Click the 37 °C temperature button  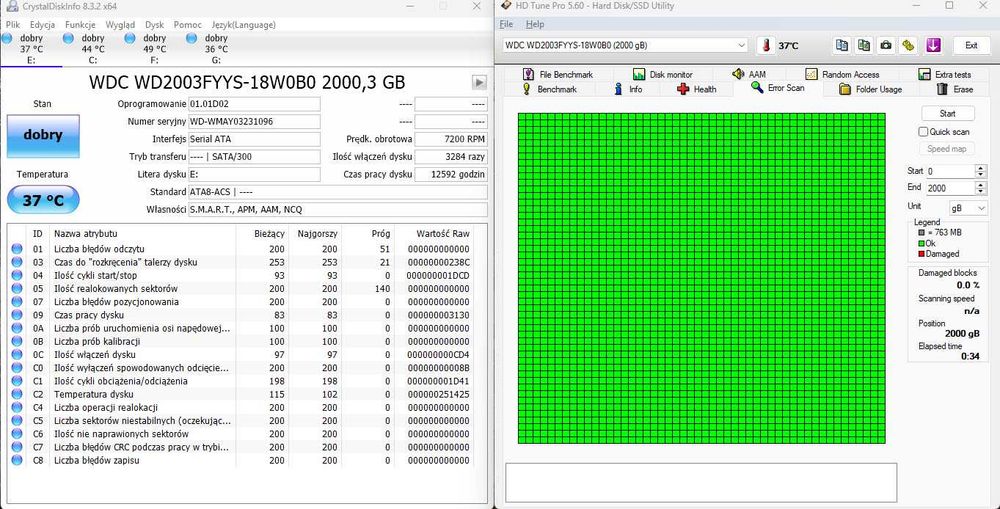click(x=43, y=200)
